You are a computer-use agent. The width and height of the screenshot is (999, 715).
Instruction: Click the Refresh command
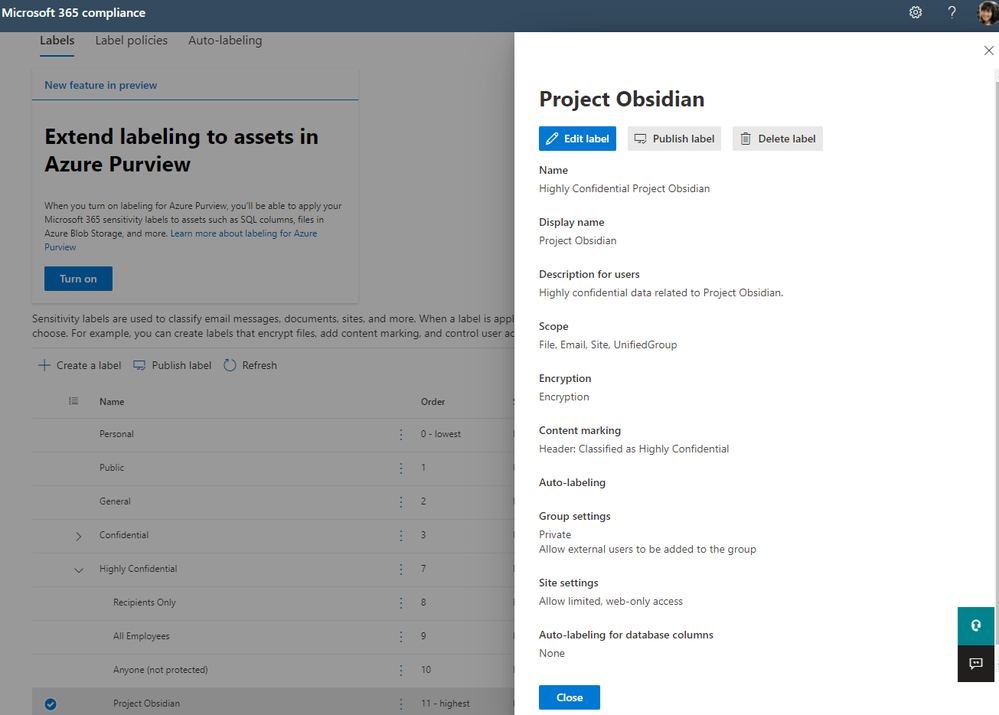coord(250,365)
